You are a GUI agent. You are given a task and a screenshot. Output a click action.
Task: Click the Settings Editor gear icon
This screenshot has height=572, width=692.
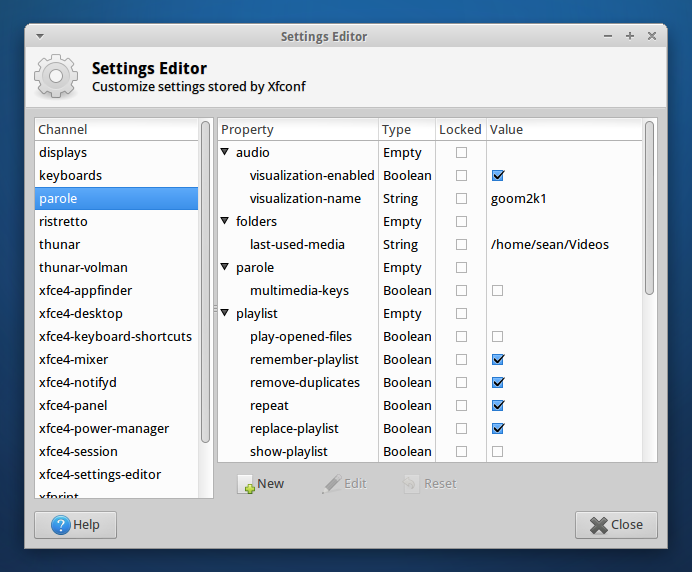point(56,76)
